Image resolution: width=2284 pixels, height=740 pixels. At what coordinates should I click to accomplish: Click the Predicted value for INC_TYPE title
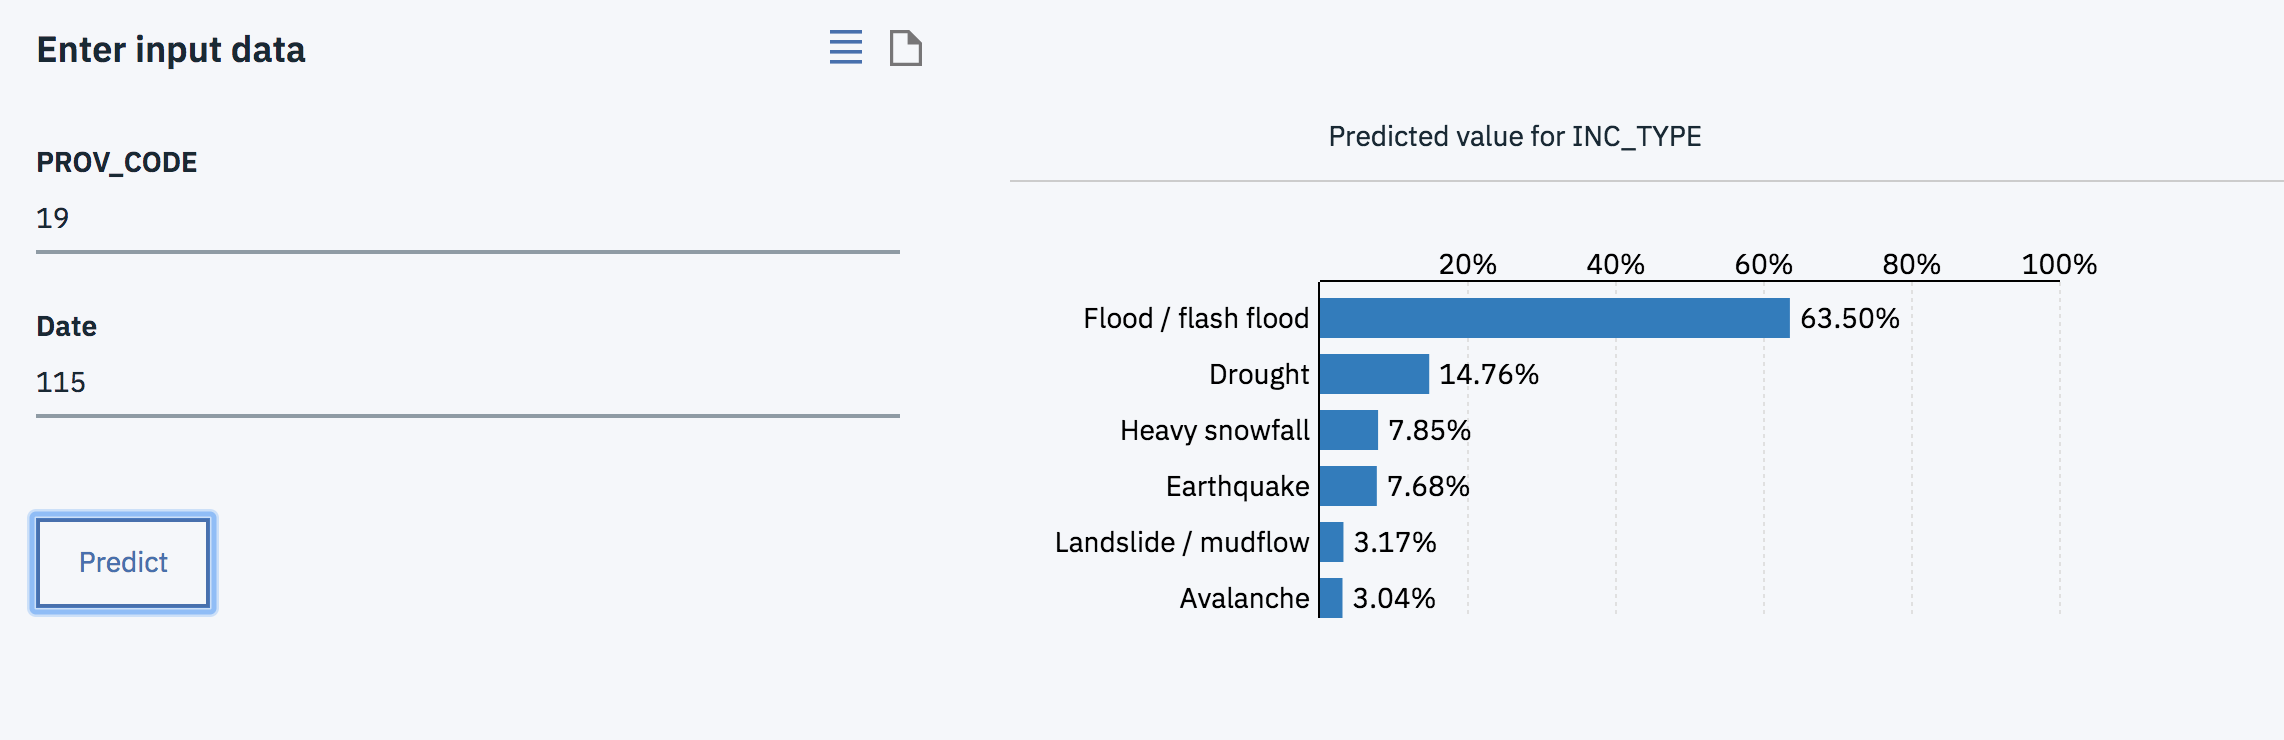[1514, 136]
